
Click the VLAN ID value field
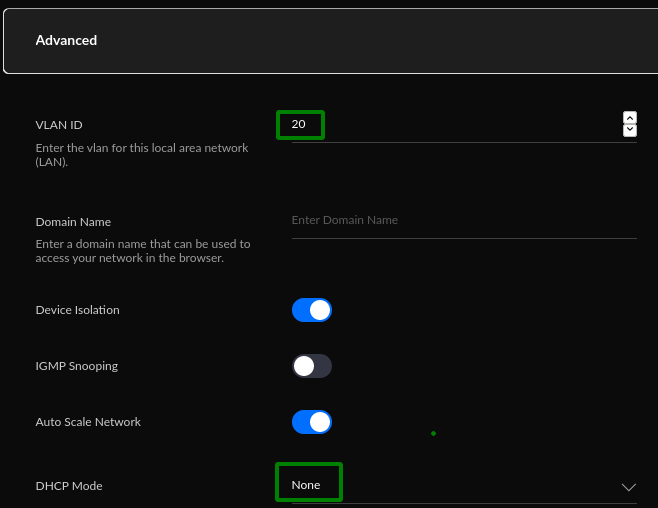pos(300,125)
